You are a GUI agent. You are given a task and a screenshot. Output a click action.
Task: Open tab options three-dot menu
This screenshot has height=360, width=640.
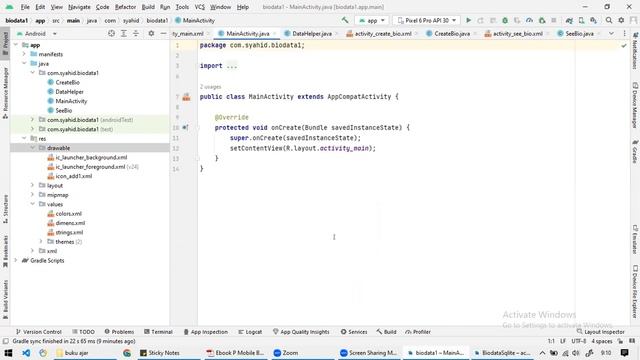(624, 33)
